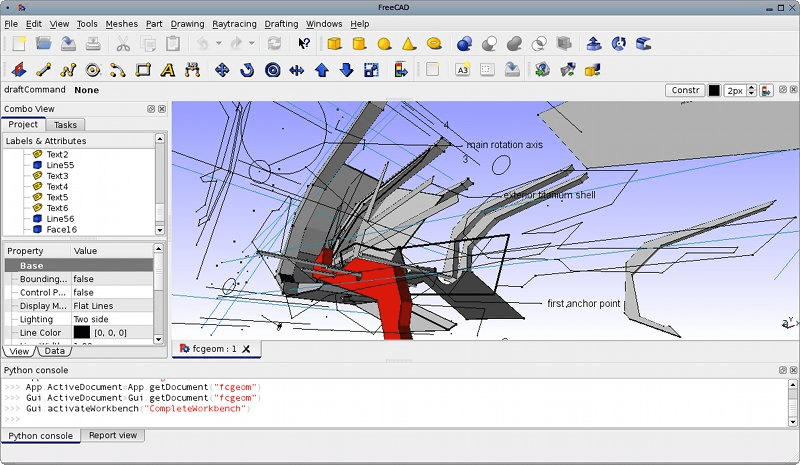Switch to the Tasks tab
800x465 pixels.
(x=66, y=125)
